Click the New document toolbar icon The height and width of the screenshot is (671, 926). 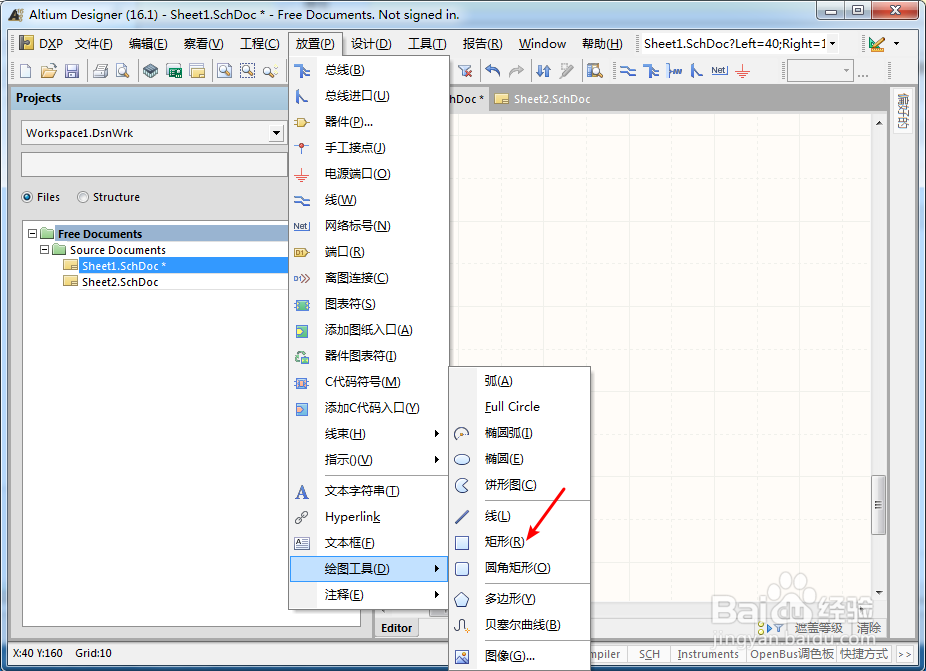25,71
